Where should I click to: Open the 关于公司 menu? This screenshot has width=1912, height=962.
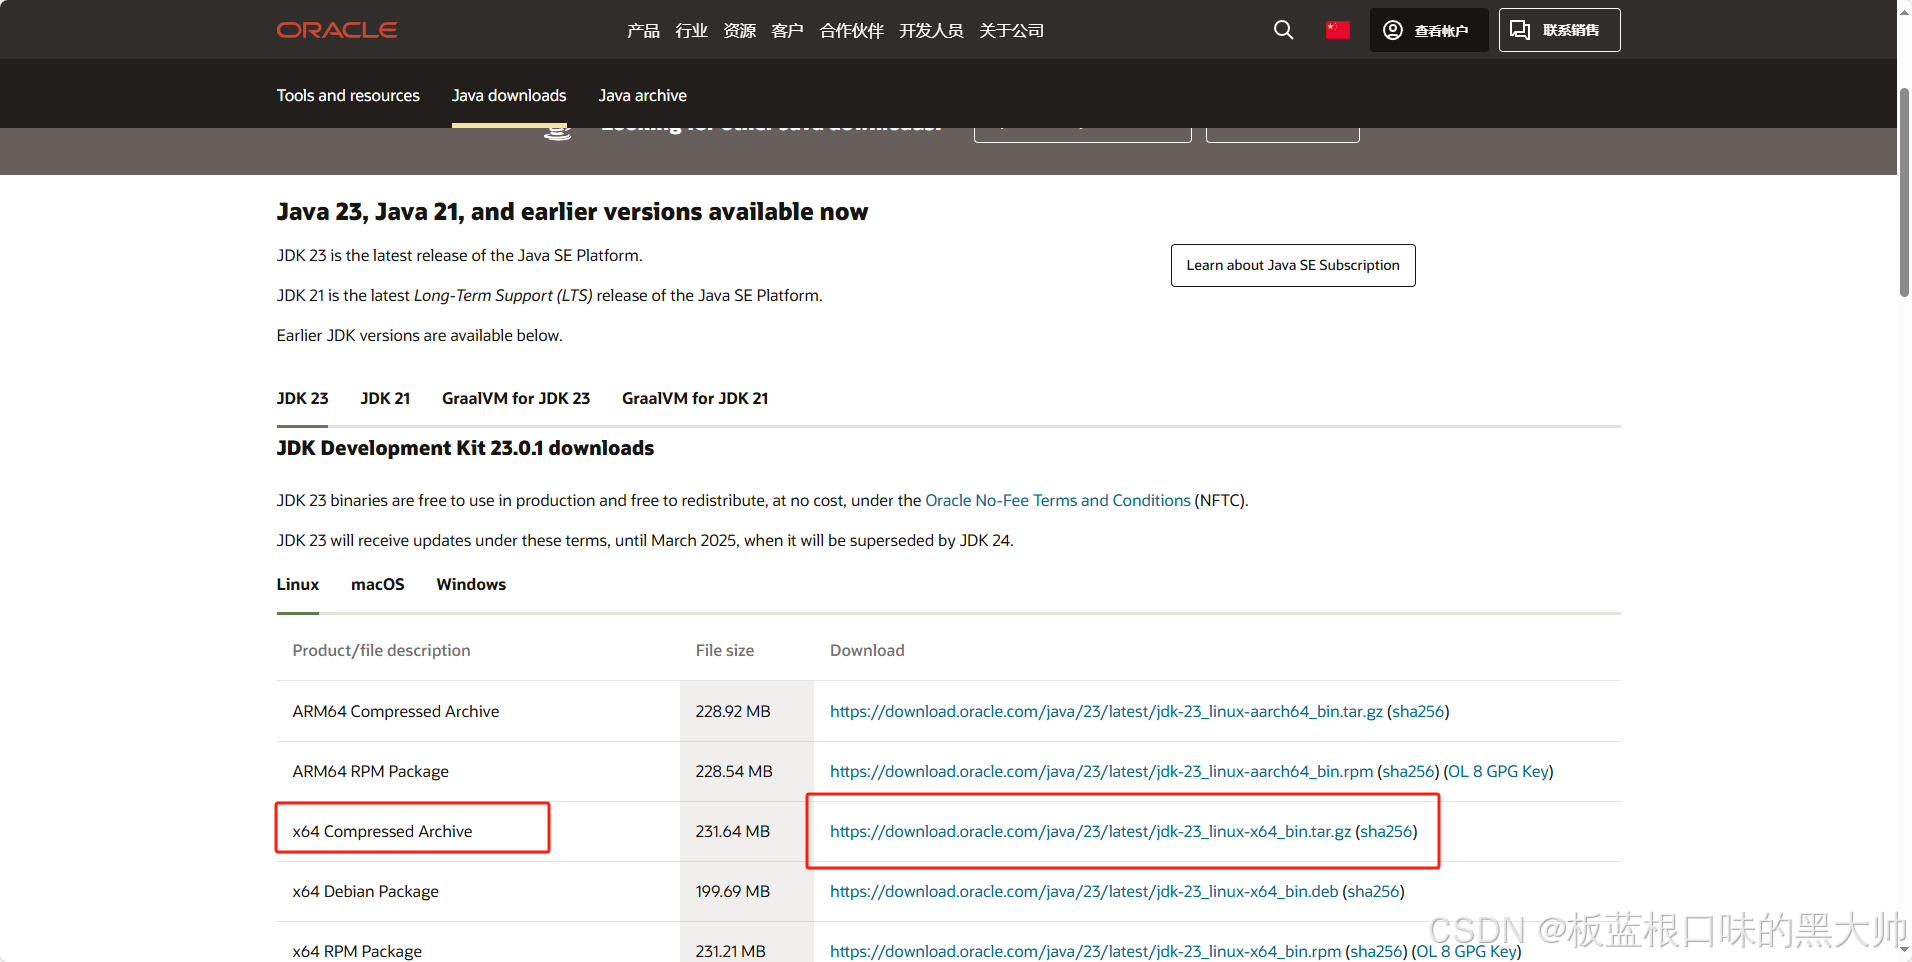[1011, 31]
